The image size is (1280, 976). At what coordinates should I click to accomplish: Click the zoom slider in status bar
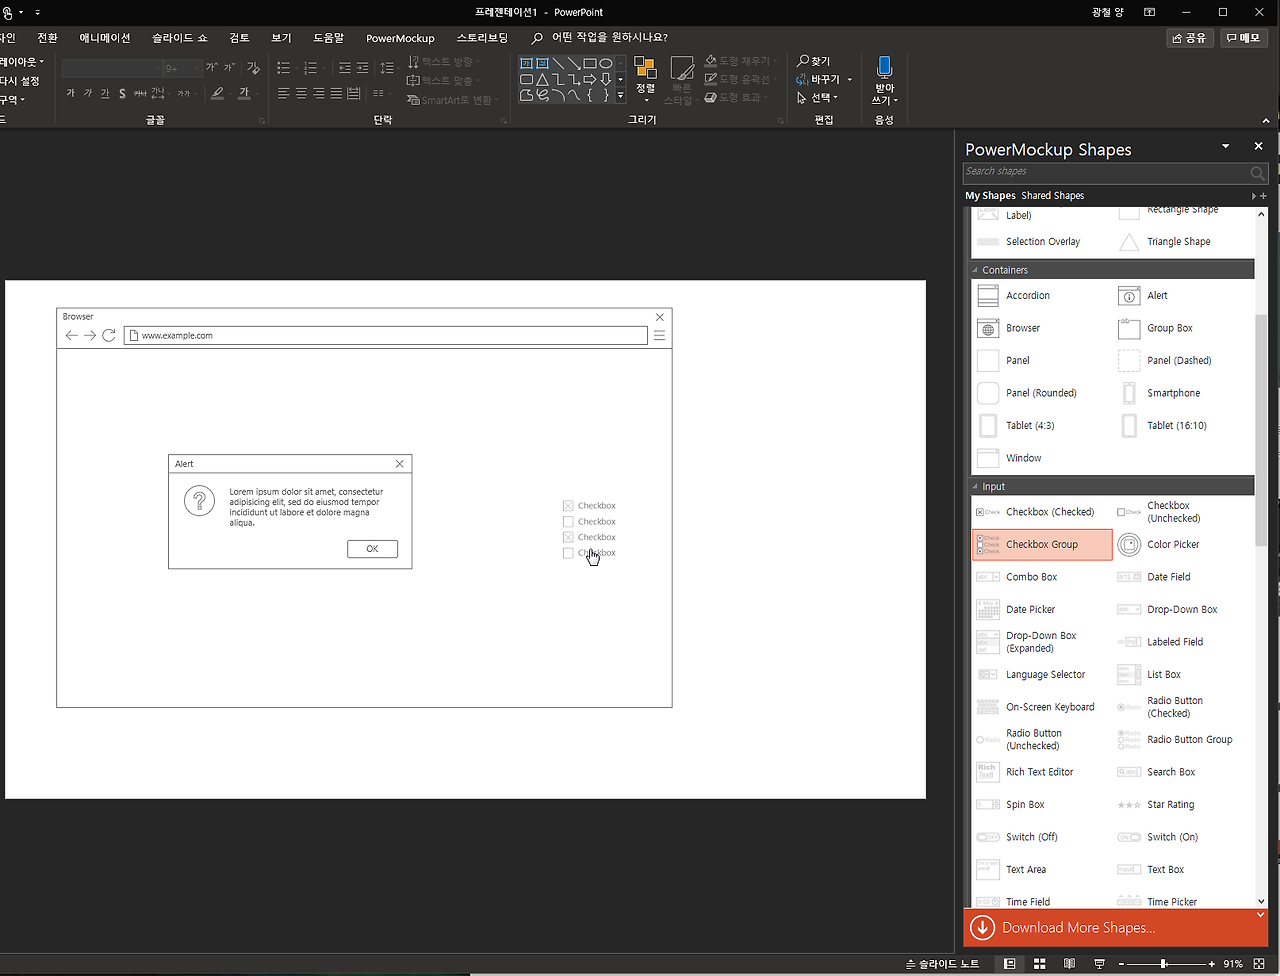pyautogui.click(x=1163, y=964)
